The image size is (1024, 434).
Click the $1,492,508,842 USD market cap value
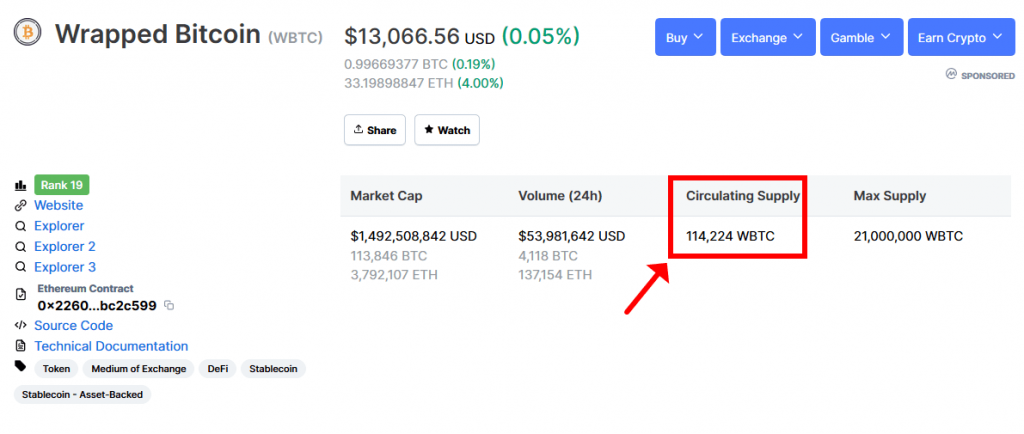pos(413,236)
